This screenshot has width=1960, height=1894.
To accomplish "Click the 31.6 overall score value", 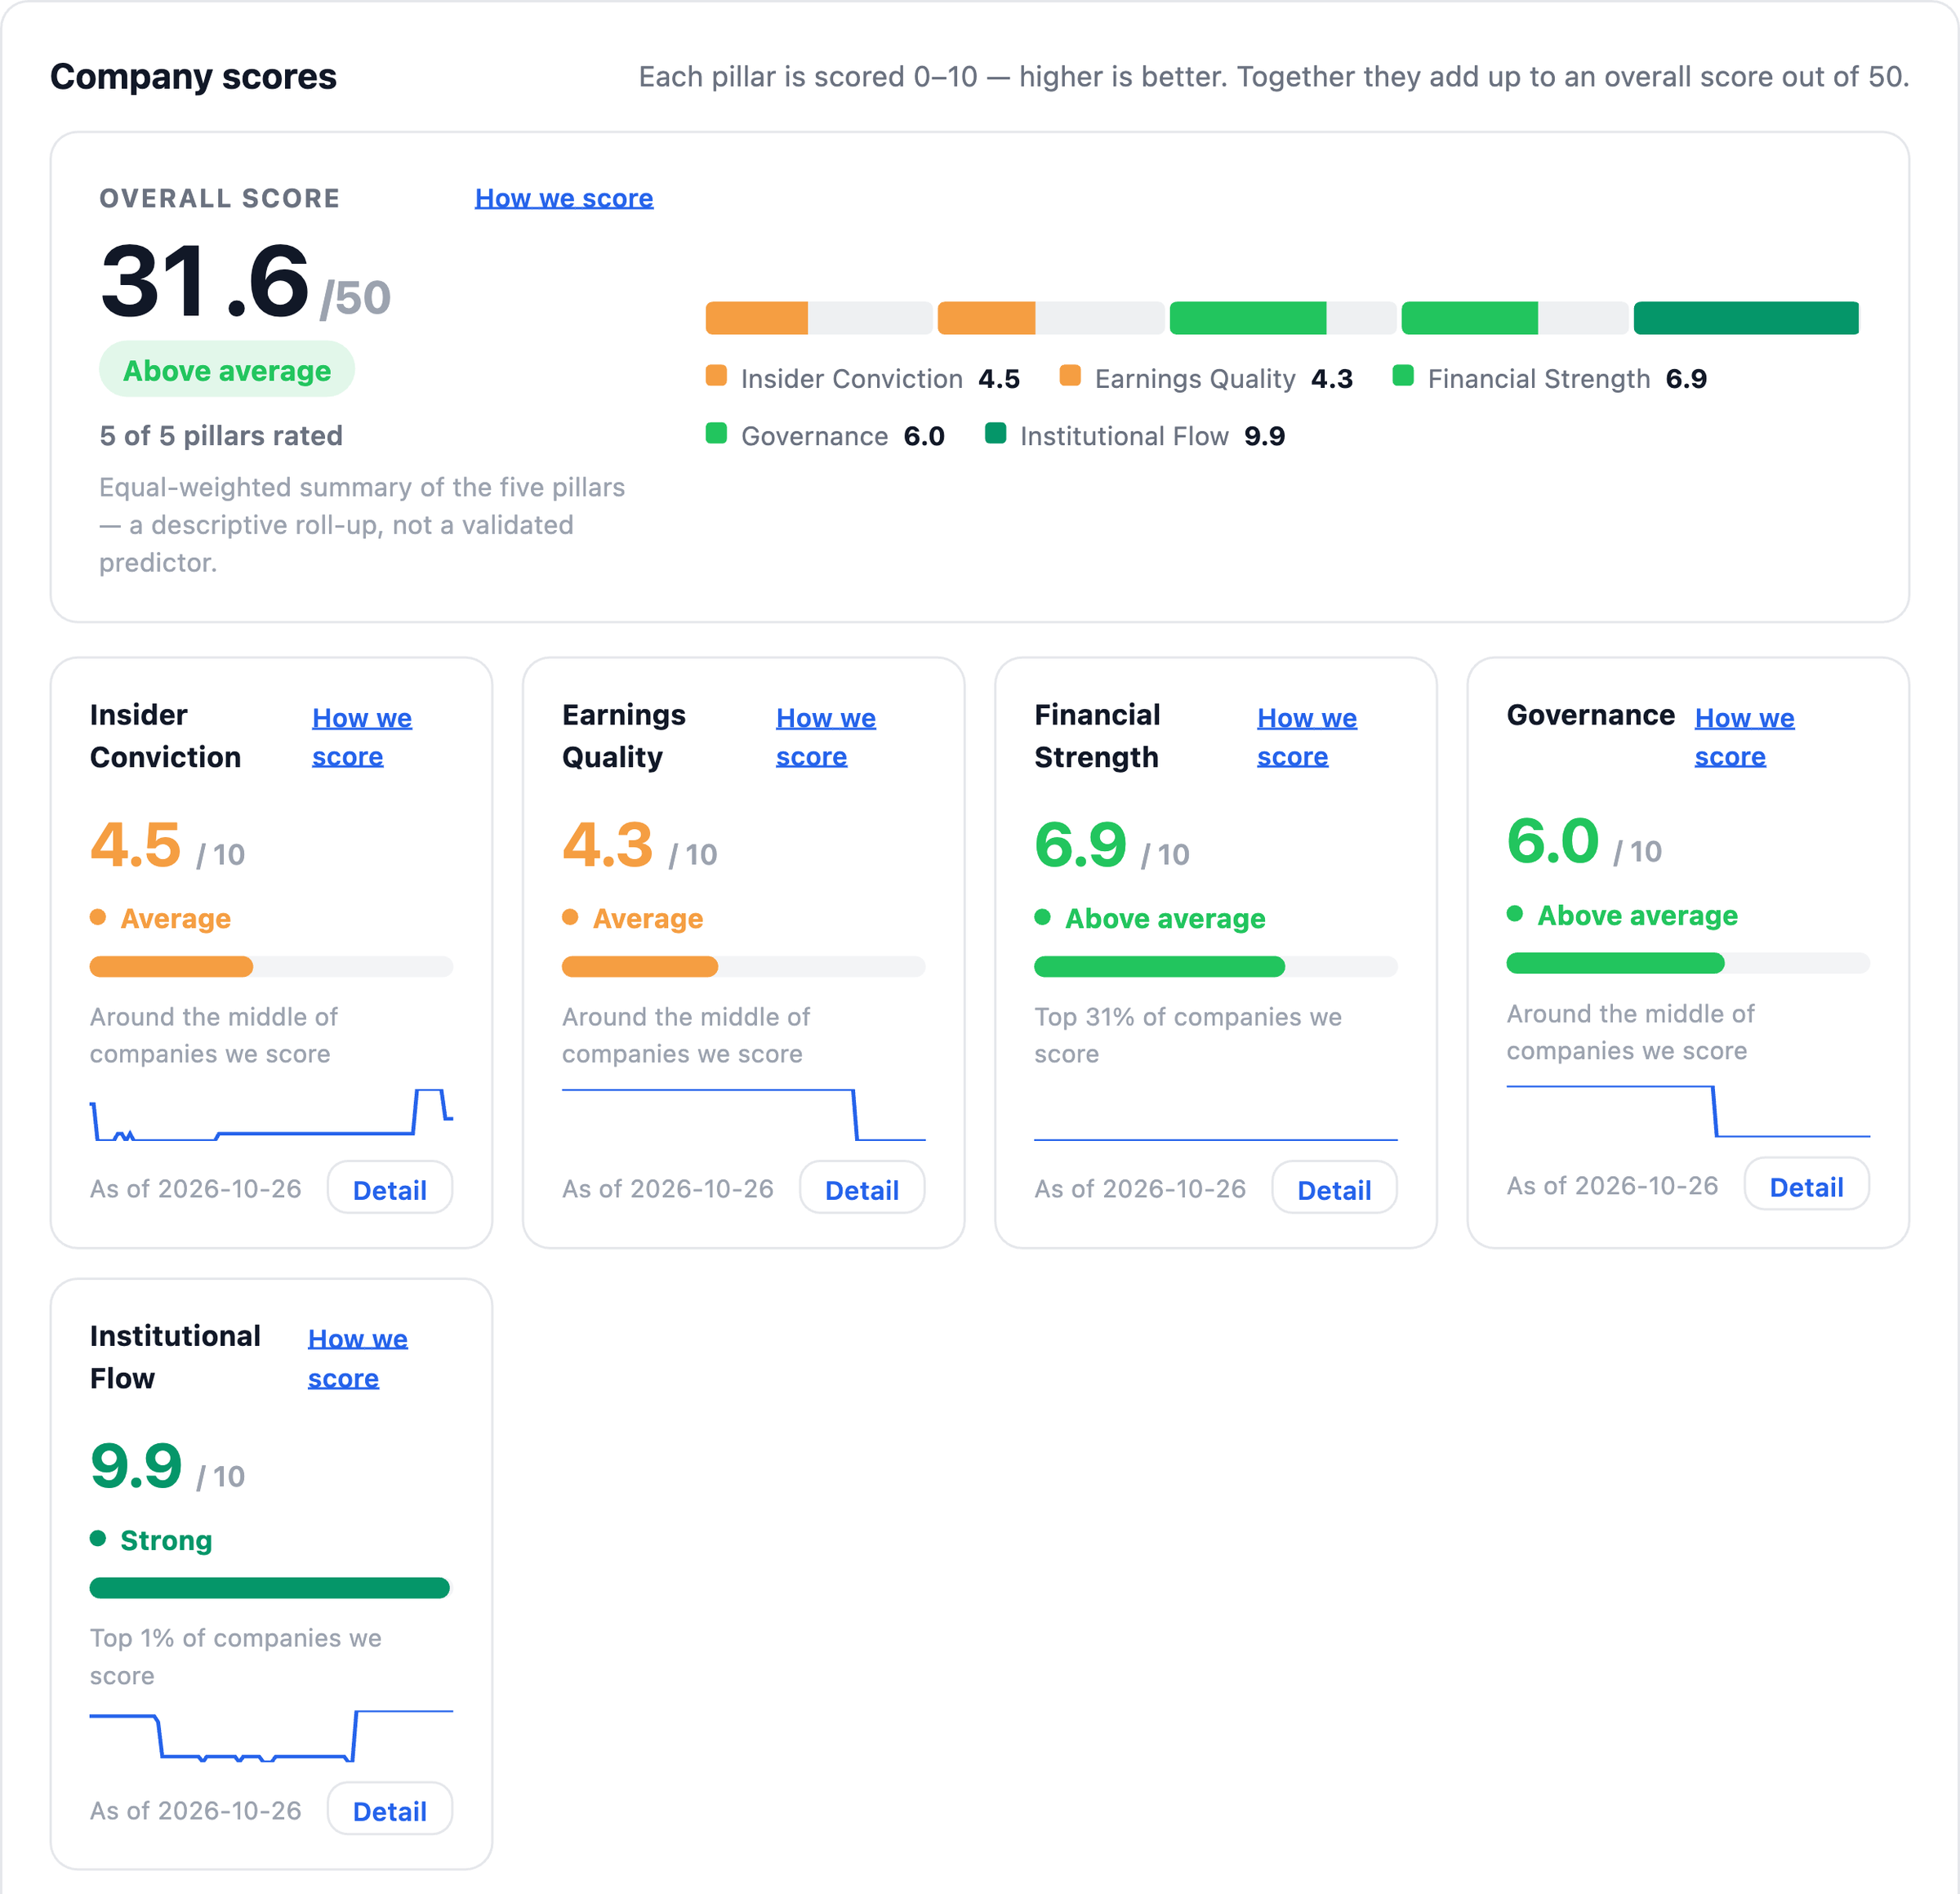I will tap(205, 281).
